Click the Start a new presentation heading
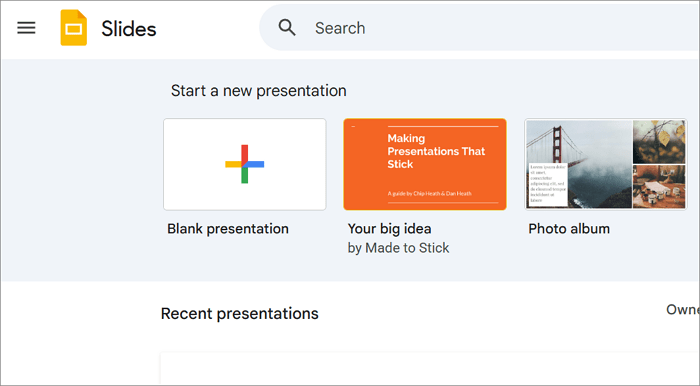 point(258,91)
